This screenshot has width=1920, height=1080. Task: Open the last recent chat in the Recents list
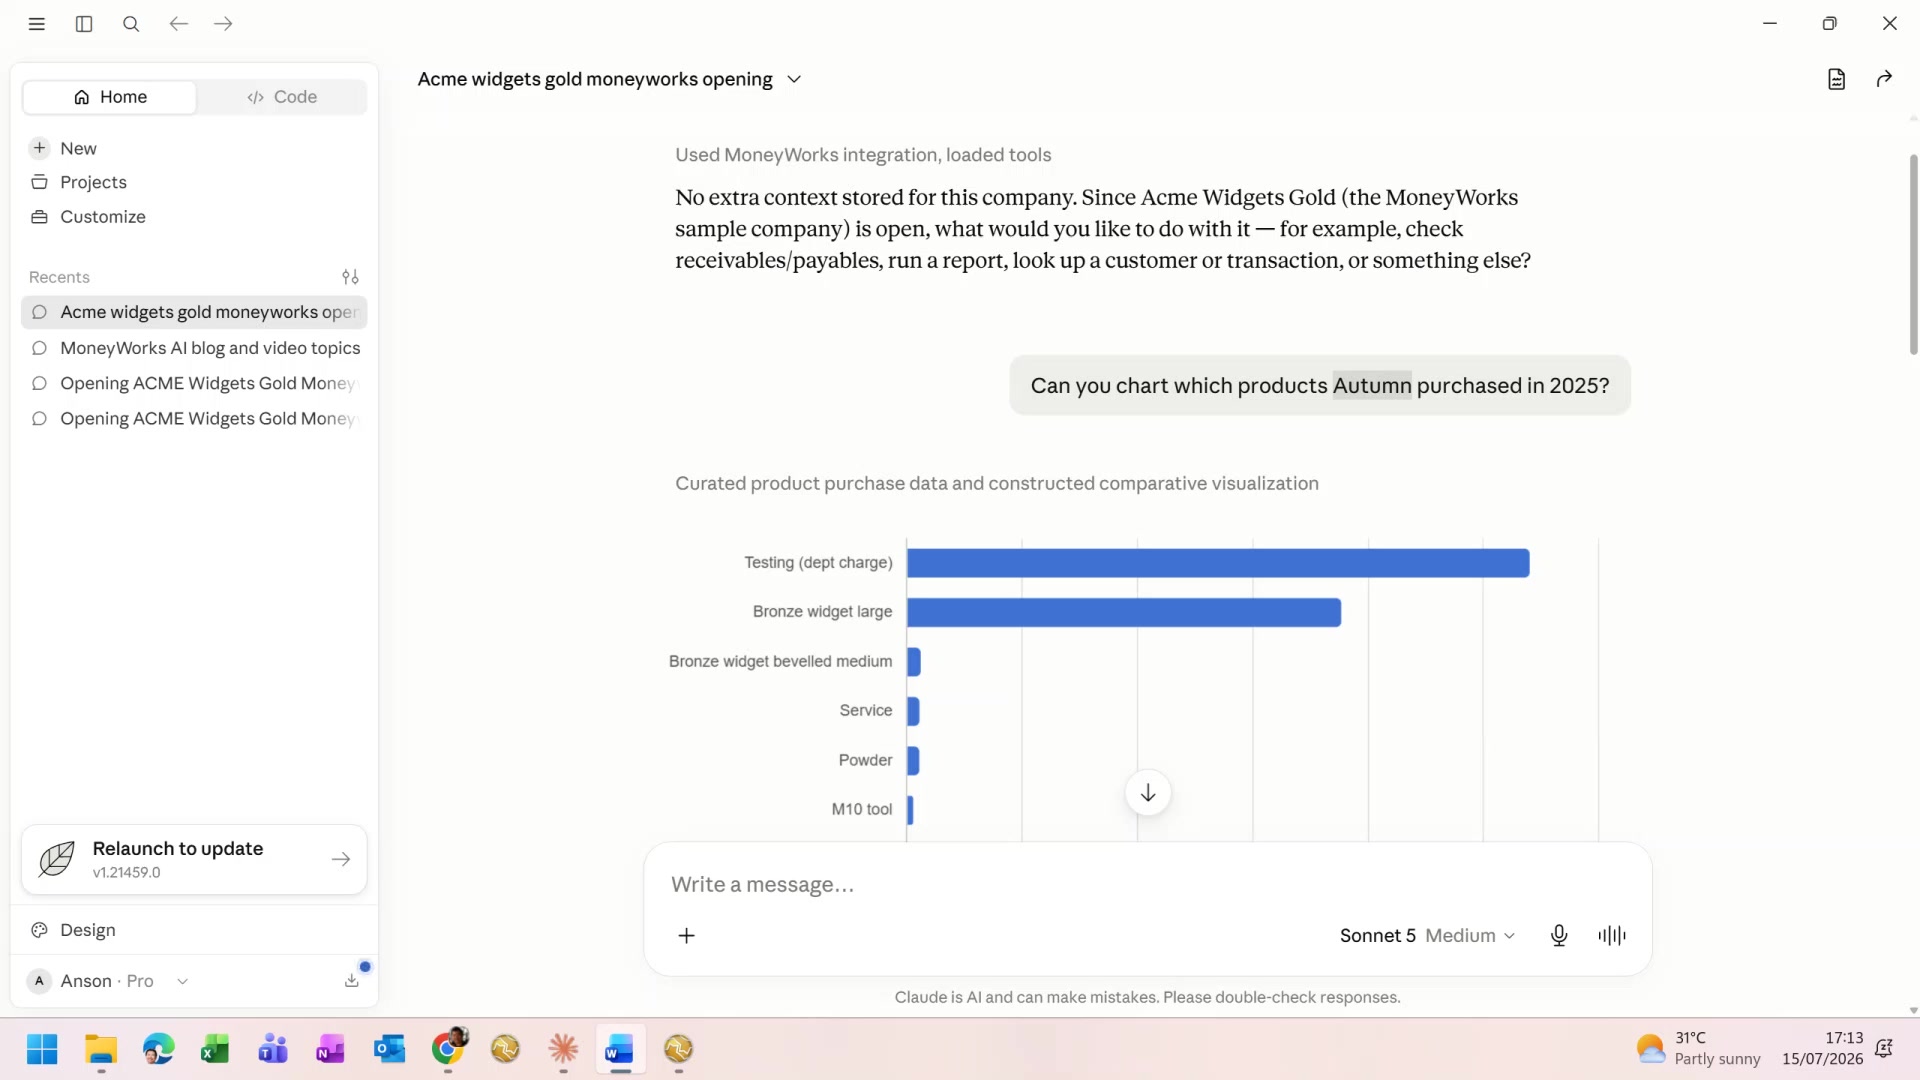pos(194,418)
